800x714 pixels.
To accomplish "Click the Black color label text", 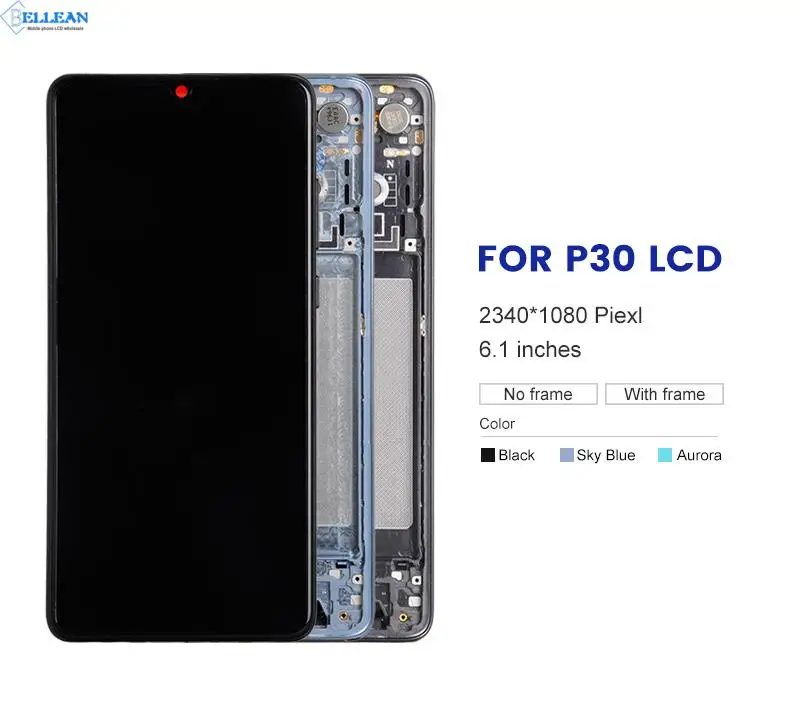I will (516, 455).
